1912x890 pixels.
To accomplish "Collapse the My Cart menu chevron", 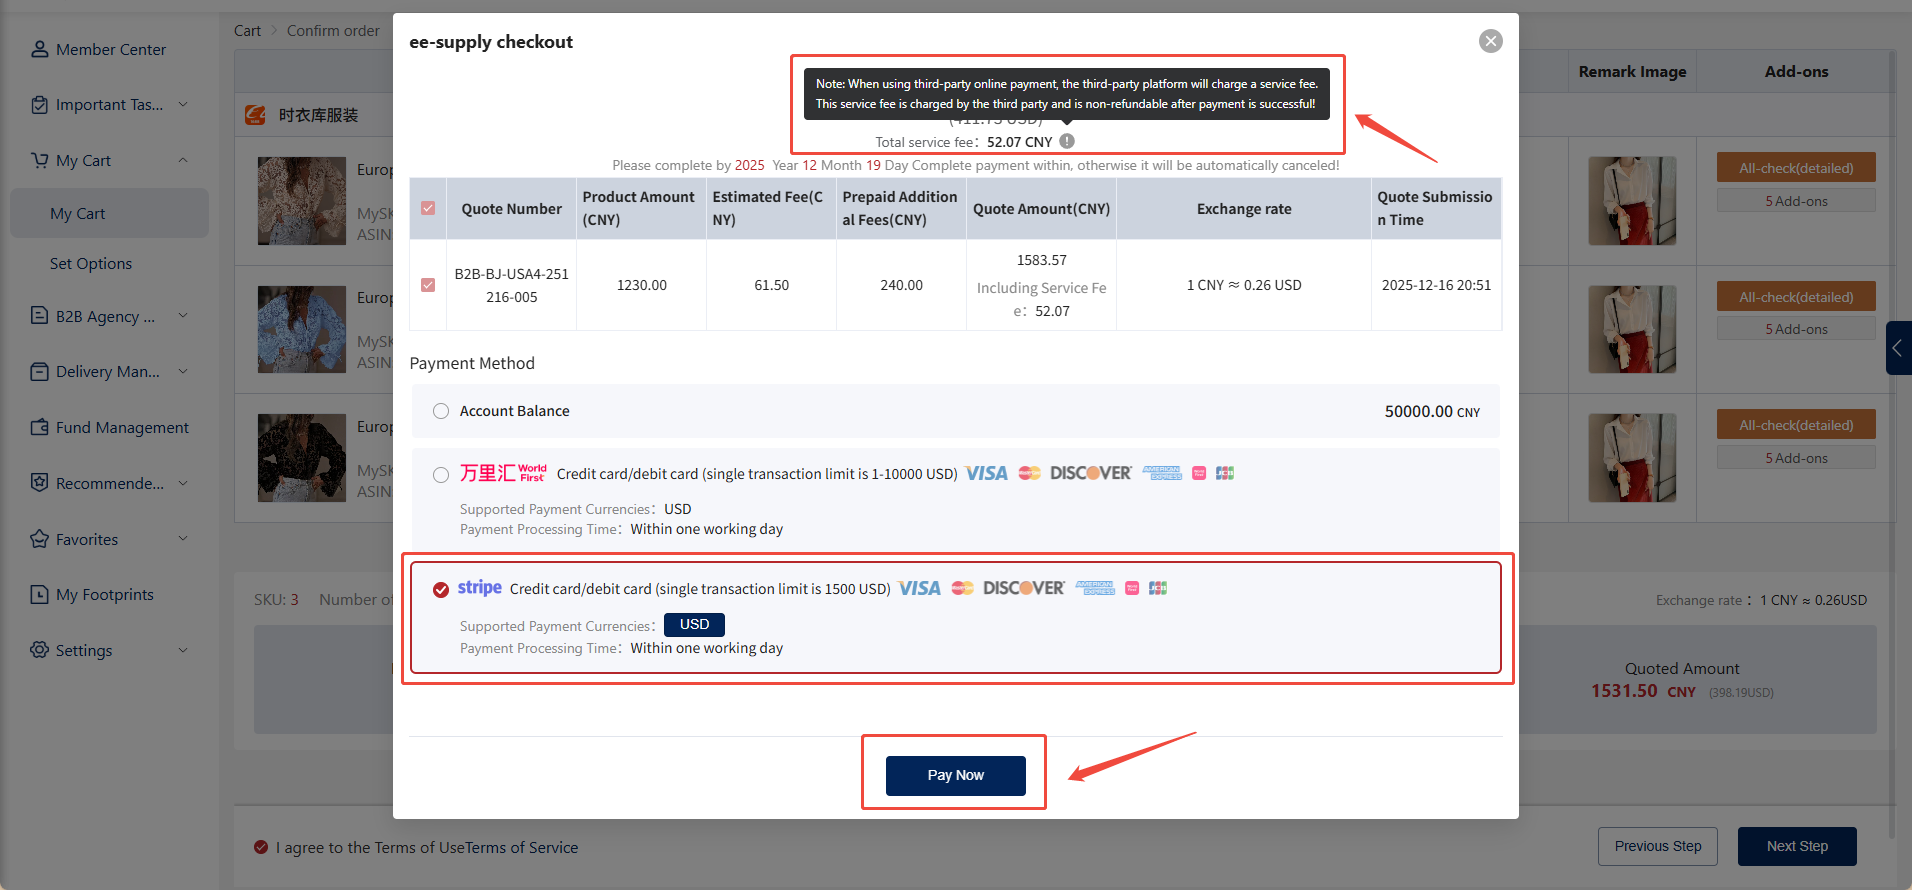I will [183, 160].
